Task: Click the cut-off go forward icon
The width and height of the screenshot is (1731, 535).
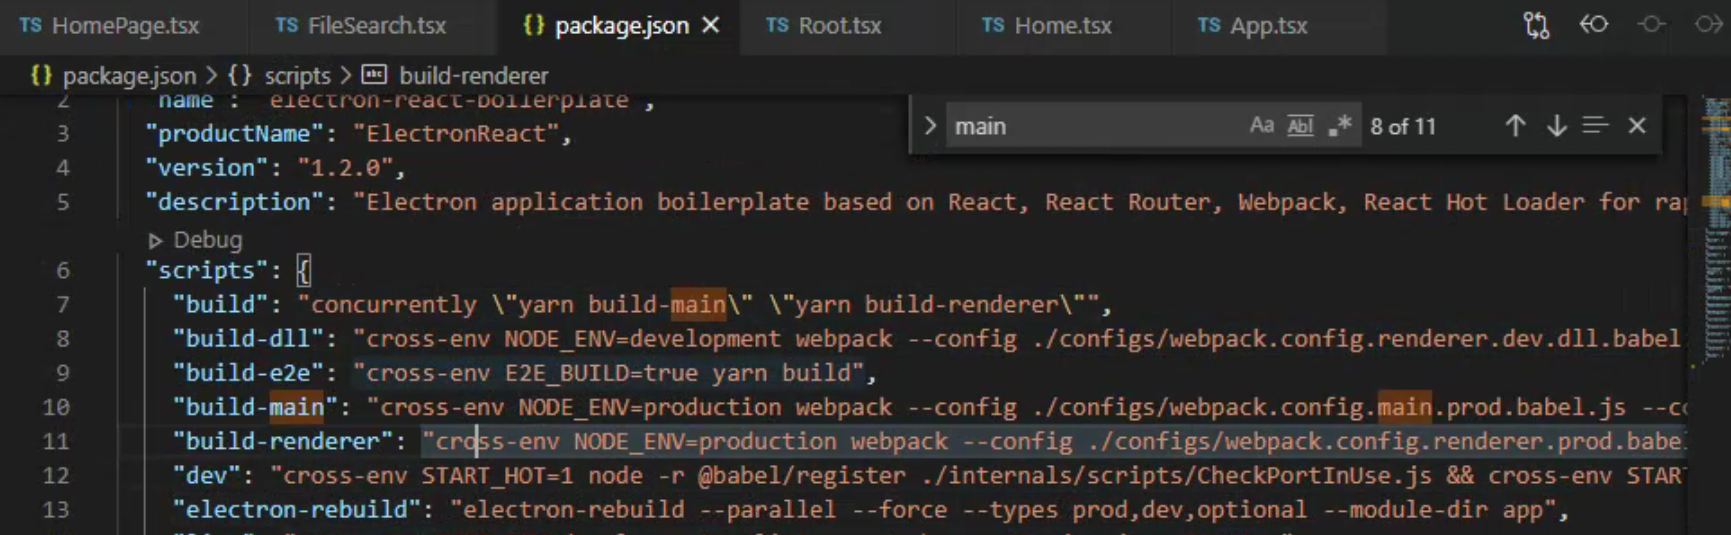Action: (x=1709, y=24)
